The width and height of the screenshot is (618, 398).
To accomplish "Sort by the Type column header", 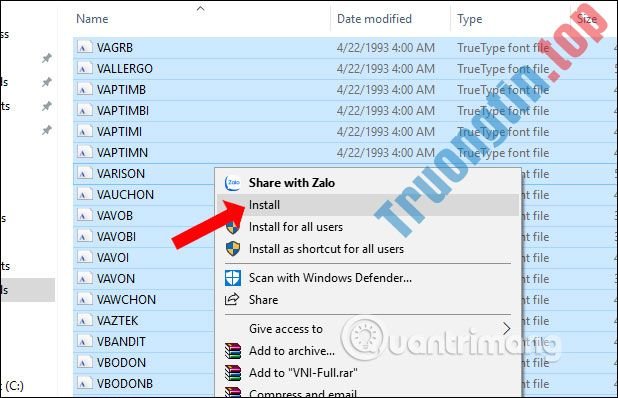I will 469,19.
